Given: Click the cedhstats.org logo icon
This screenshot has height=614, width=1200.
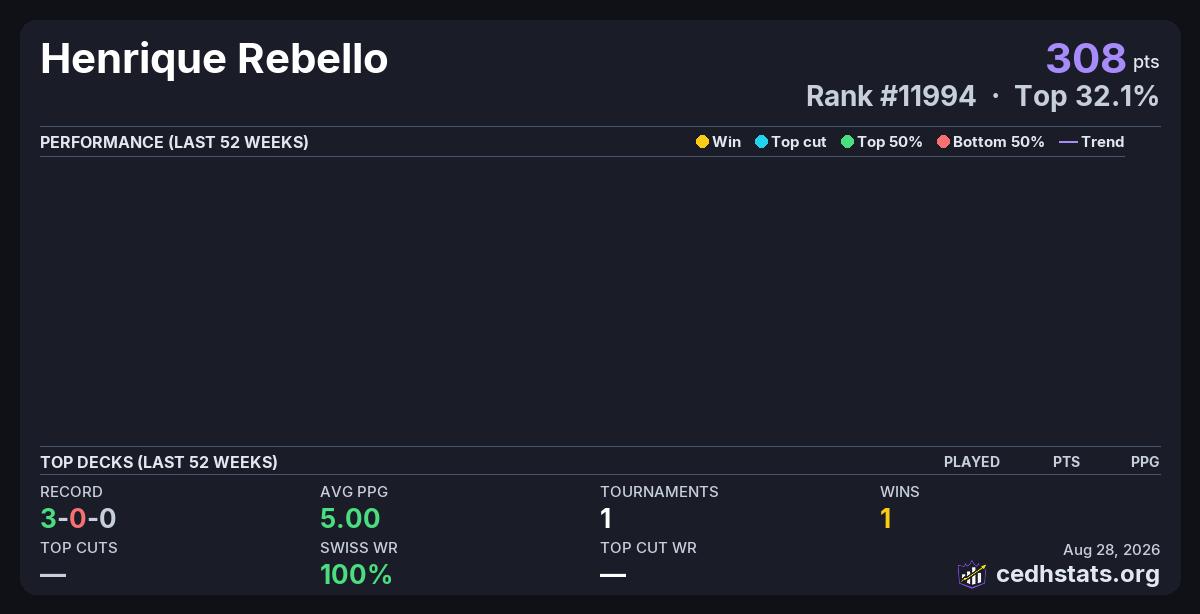Looking at the screenshot, I should pos(972,574).
